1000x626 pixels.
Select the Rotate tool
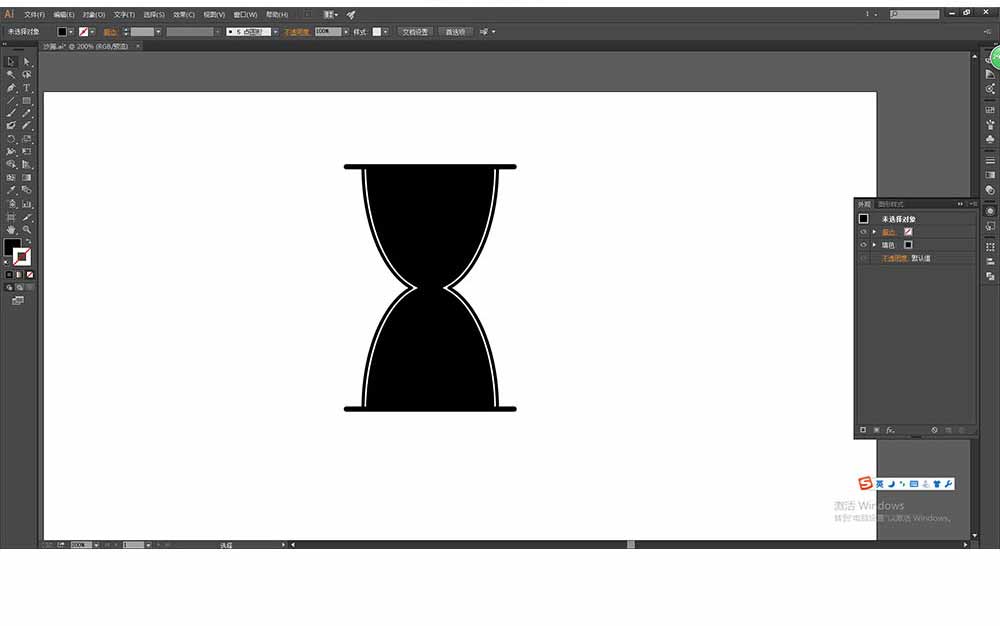(11, 139)
